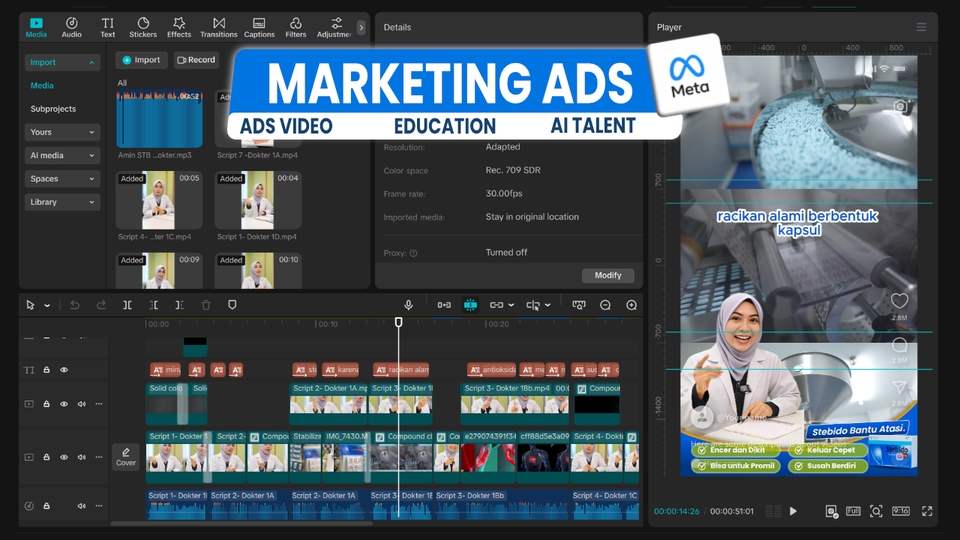Toggle the preview axis icon
The image size is (960, 540).
point(533,305)
